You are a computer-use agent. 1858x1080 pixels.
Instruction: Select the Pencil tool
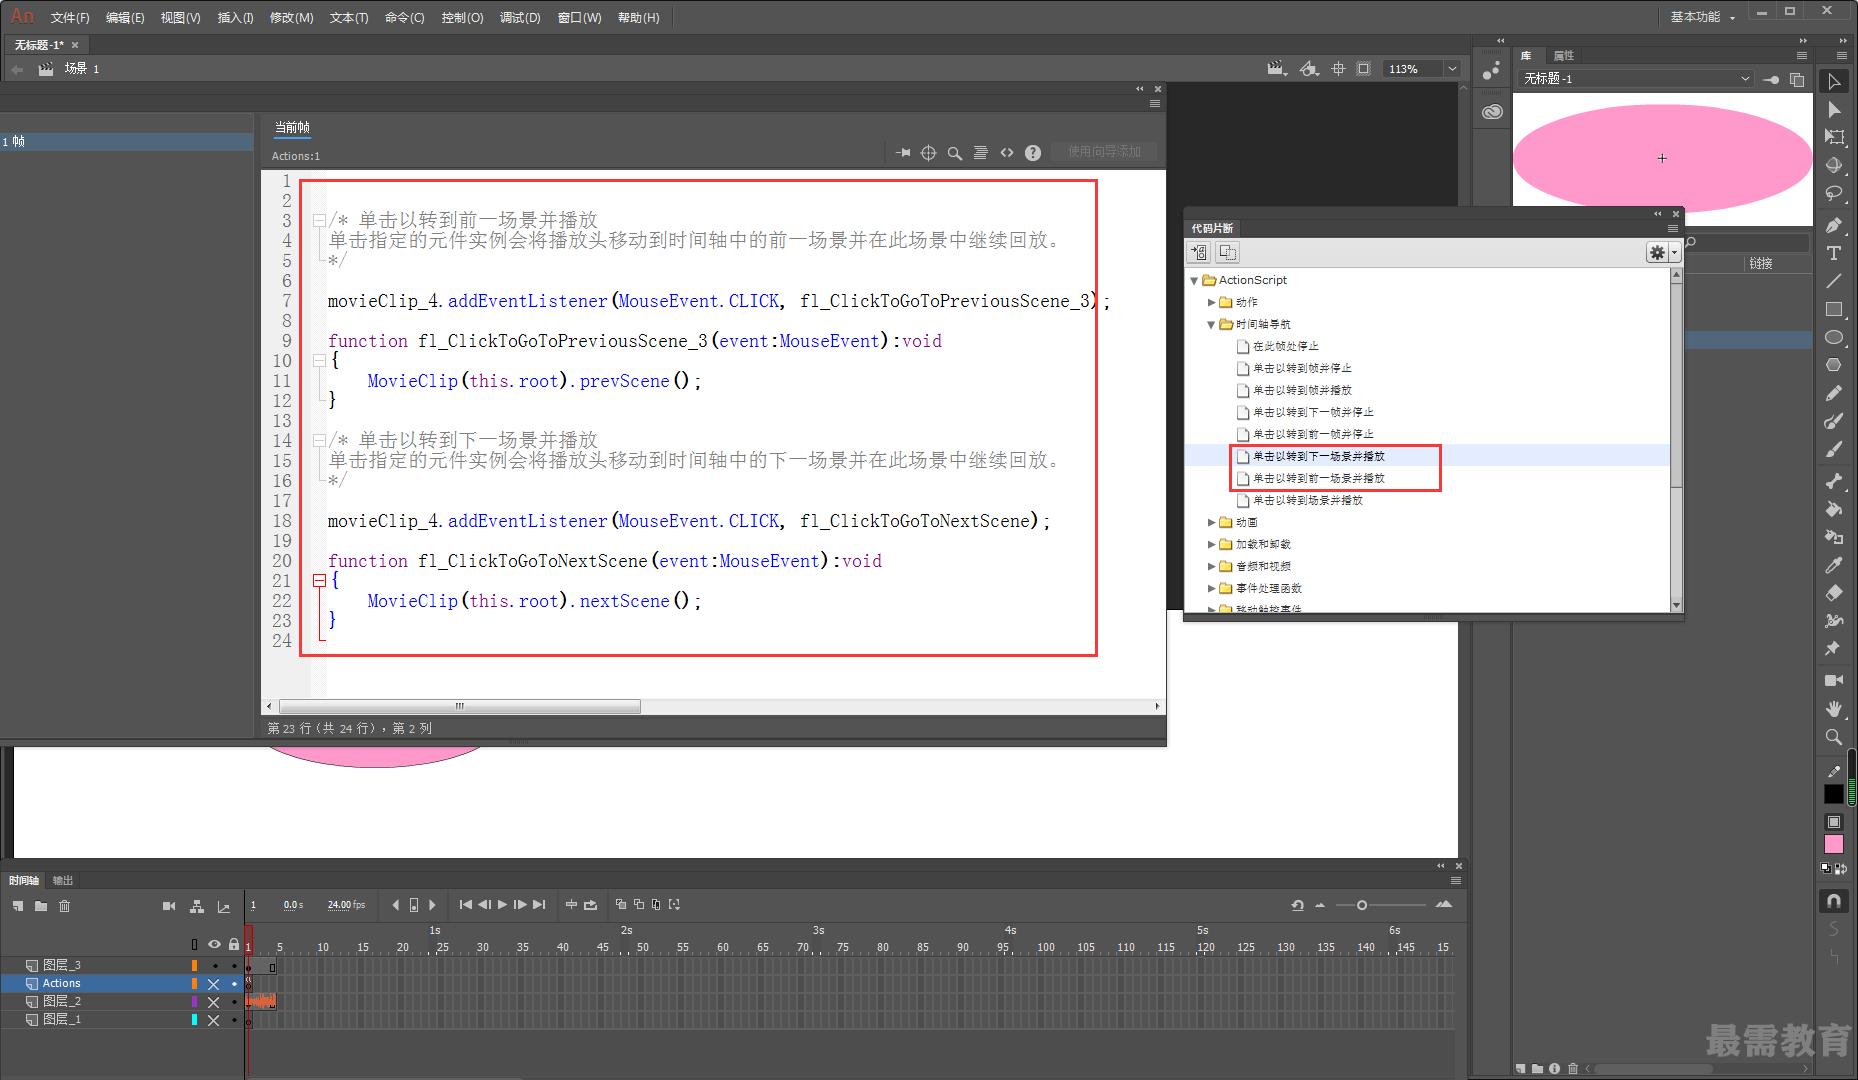pos(1834,394)
